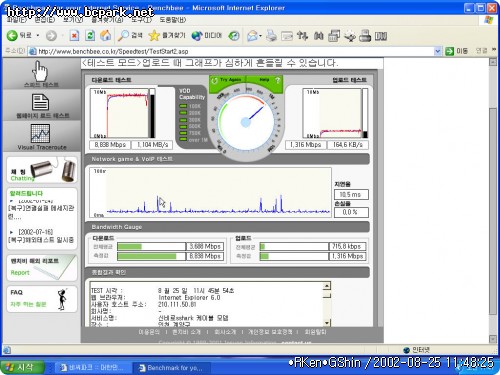Open the Mail icon dropdown arrow
The width and height of the screenshot is (500, 375).
[260, 36]
